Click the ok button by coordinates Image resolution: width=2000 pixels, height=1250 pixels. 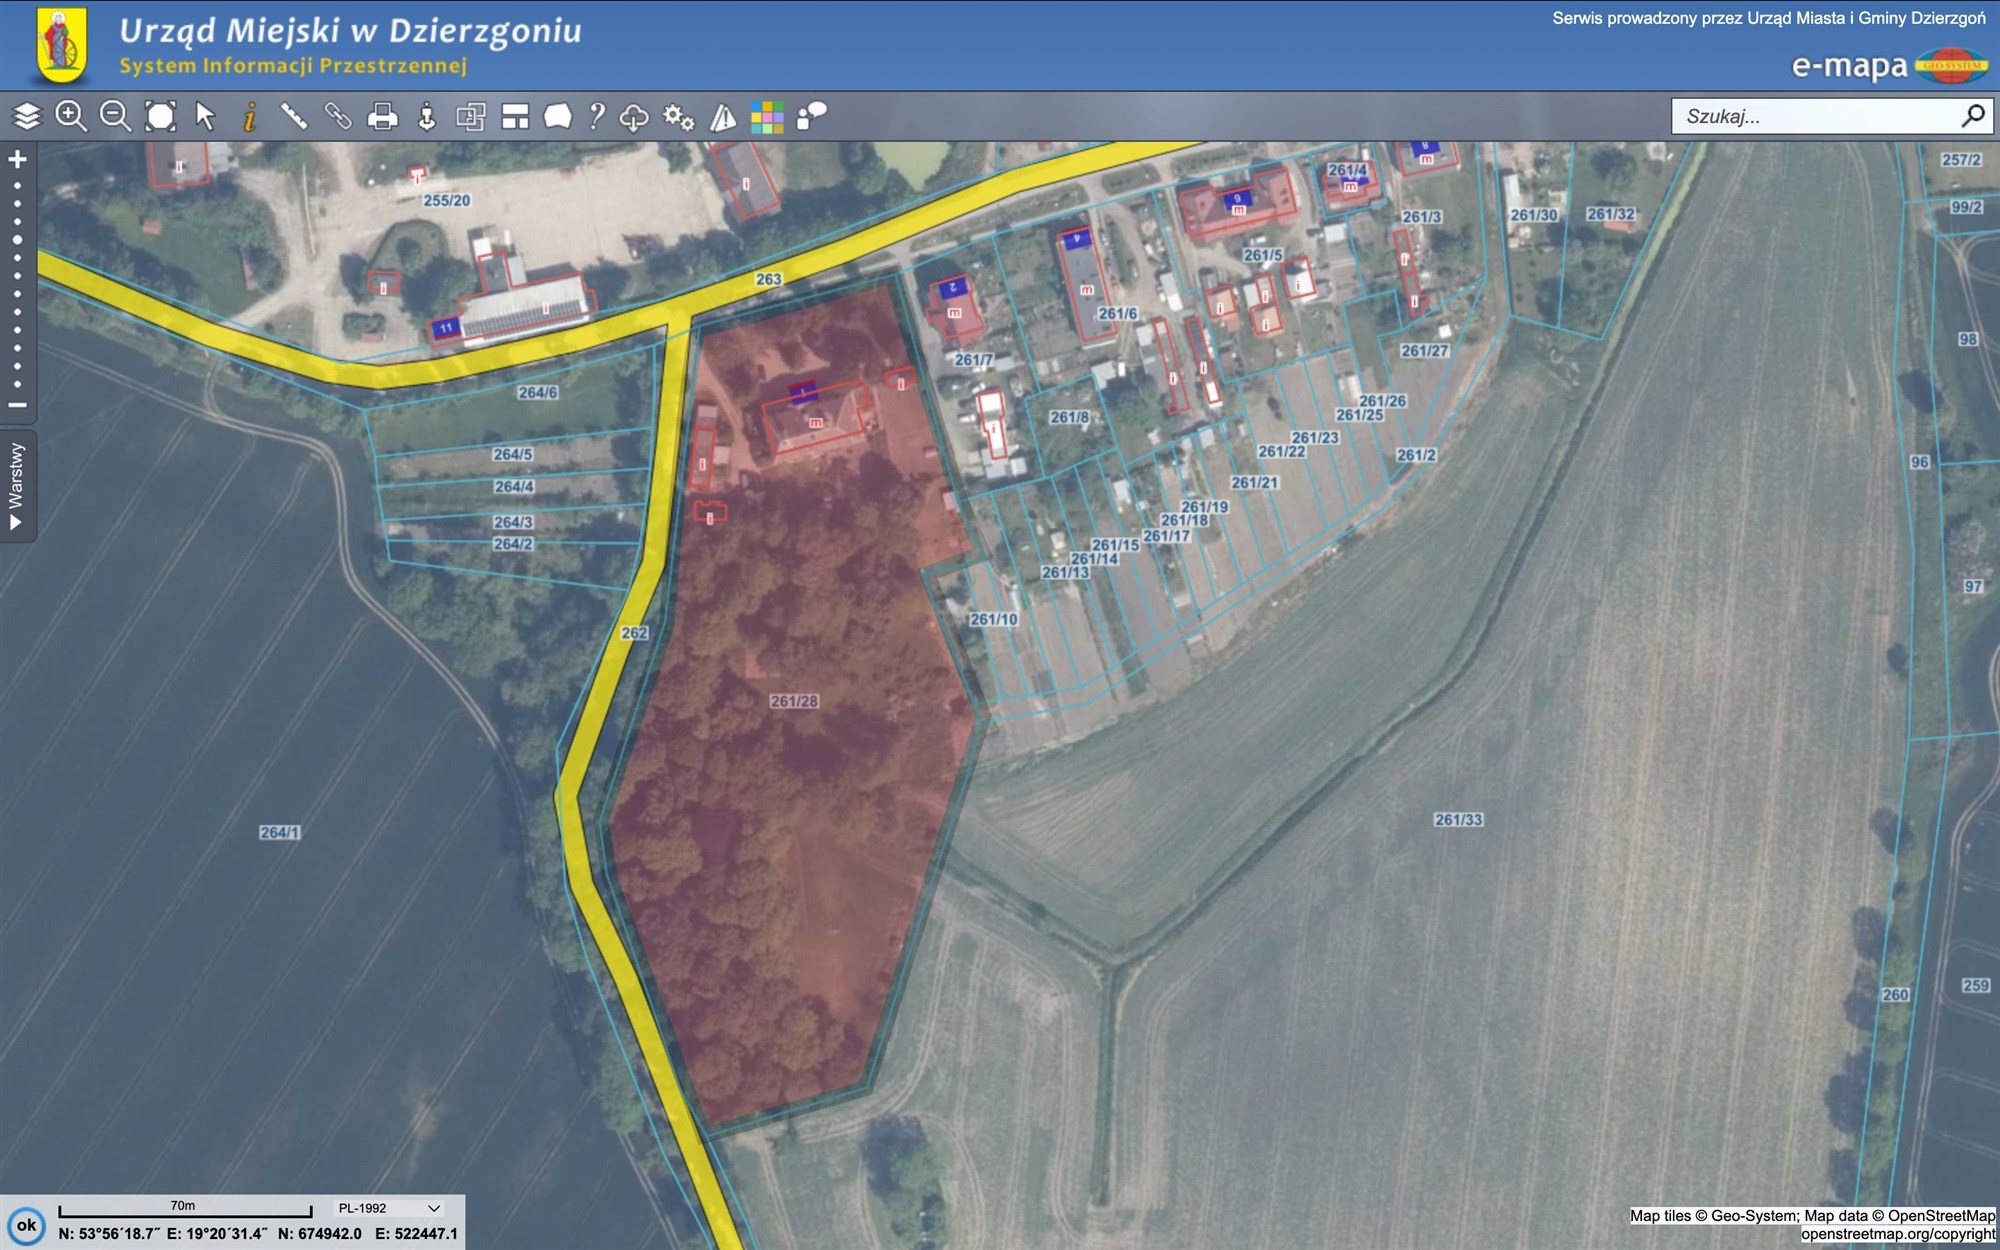coord(26,1225)
